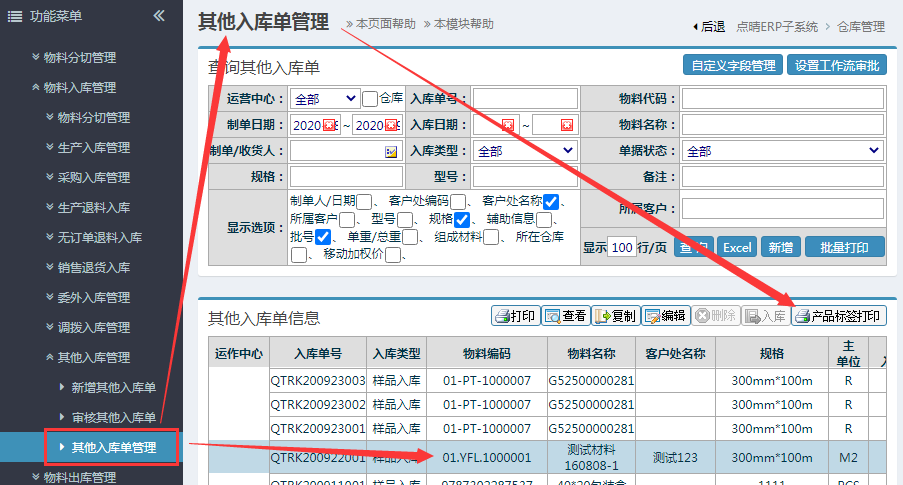Collapse 其他入库管理 in the sidebar
The height and width of the screenshot is (485, 903).
point(88,357)
